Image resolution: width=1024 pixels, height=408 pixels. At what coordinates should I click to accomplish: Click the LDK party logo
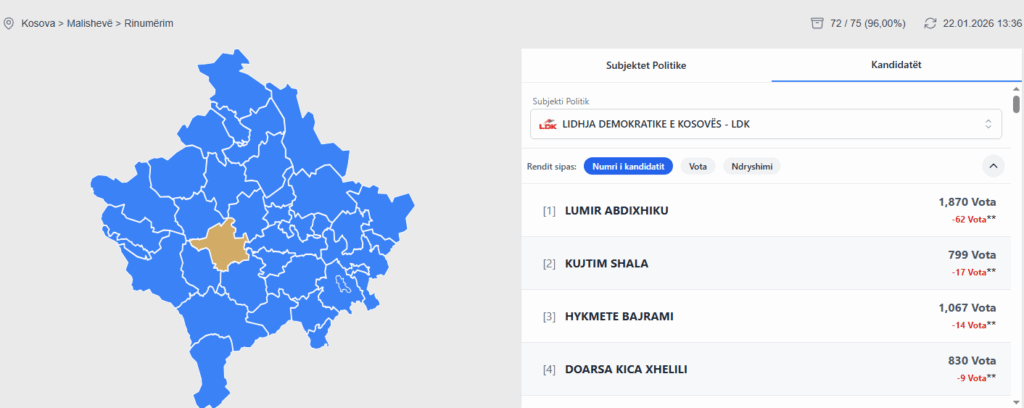[547, 124]
